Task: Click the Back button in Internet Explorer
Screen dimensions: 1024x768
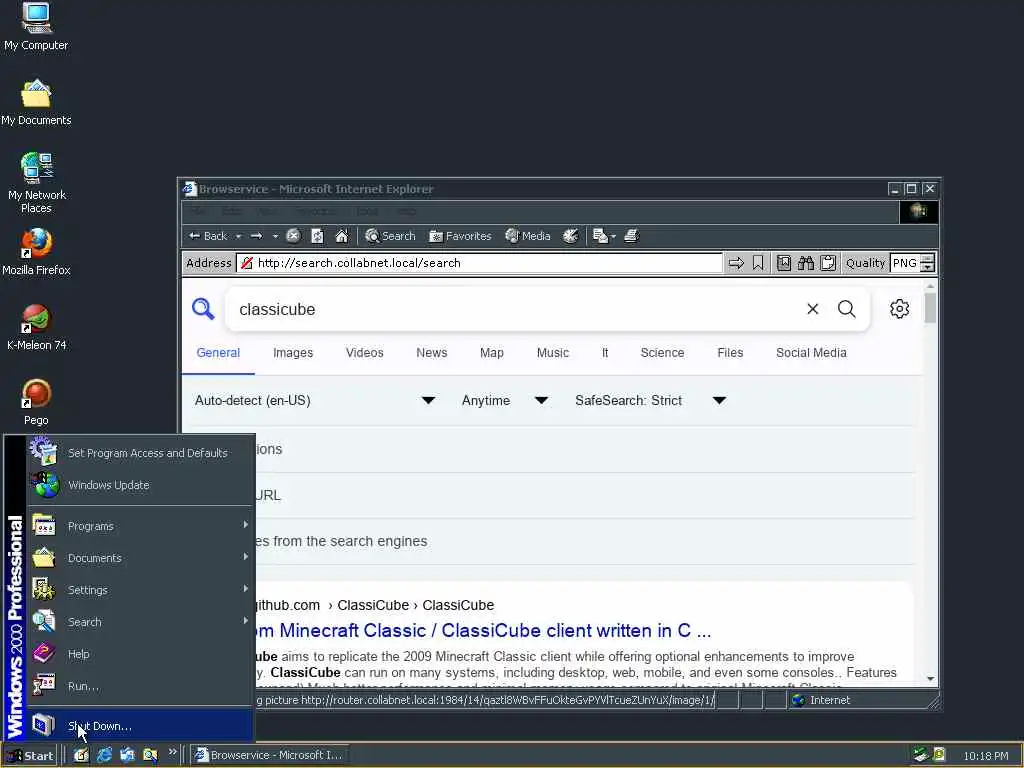Action: pos(208,236)
